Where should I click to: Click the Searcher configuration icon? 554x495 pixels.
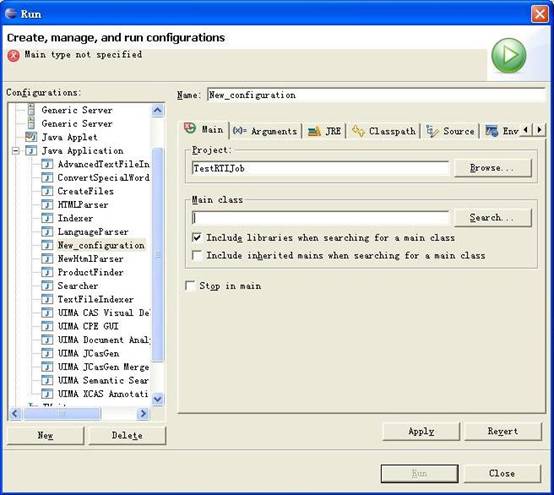47,286
